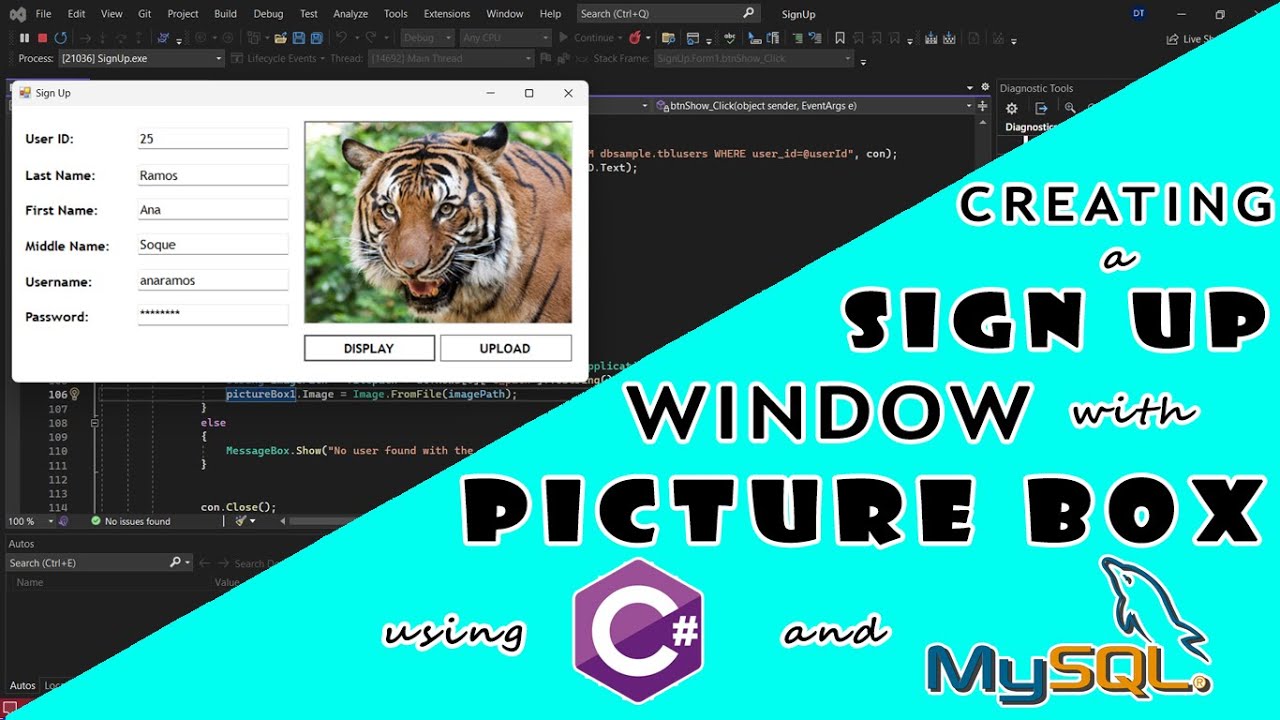The image size is (1280, 720).
Task: Click the Username field showing anaramos
Action: 213,281
